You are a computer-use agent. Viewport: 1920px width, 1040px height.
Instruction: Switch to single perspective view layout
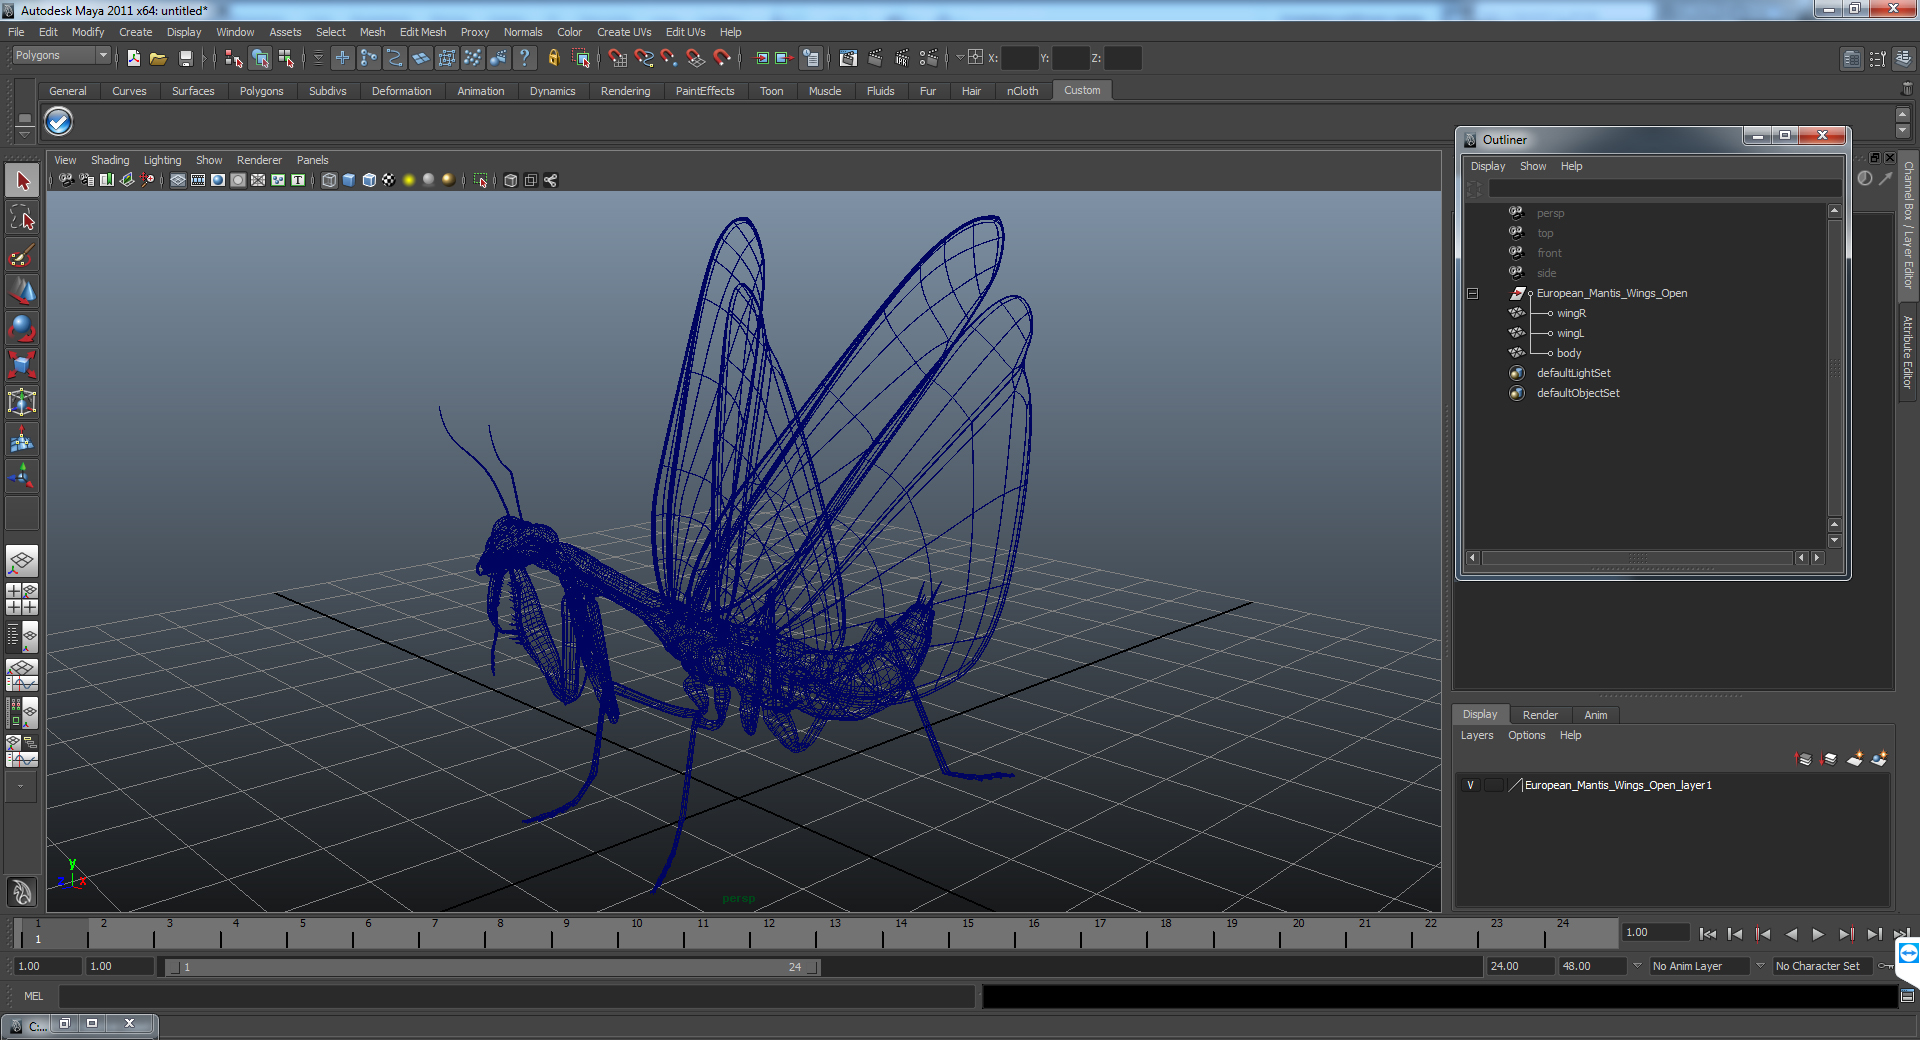[x=22, y=561]
